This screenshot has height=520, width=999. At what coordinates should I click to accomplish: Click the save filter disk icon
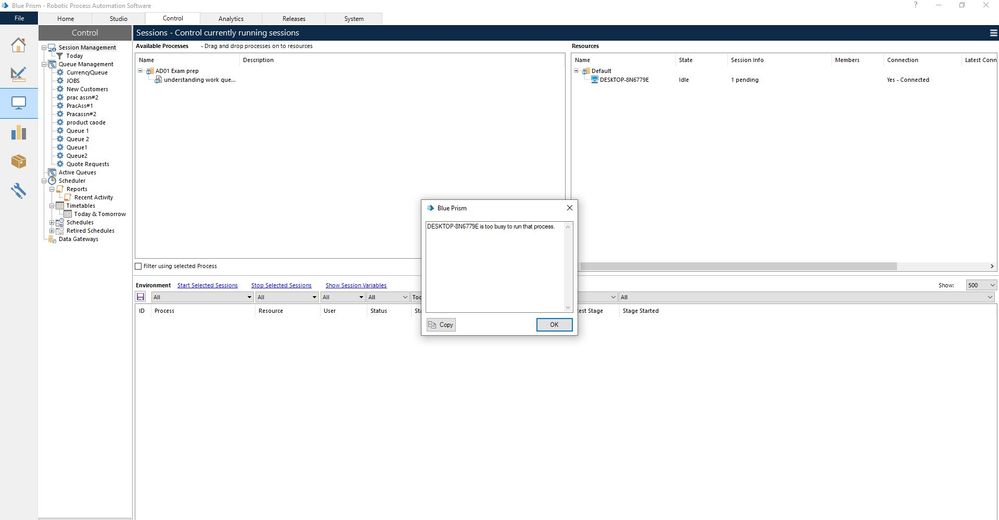(141, 297)
